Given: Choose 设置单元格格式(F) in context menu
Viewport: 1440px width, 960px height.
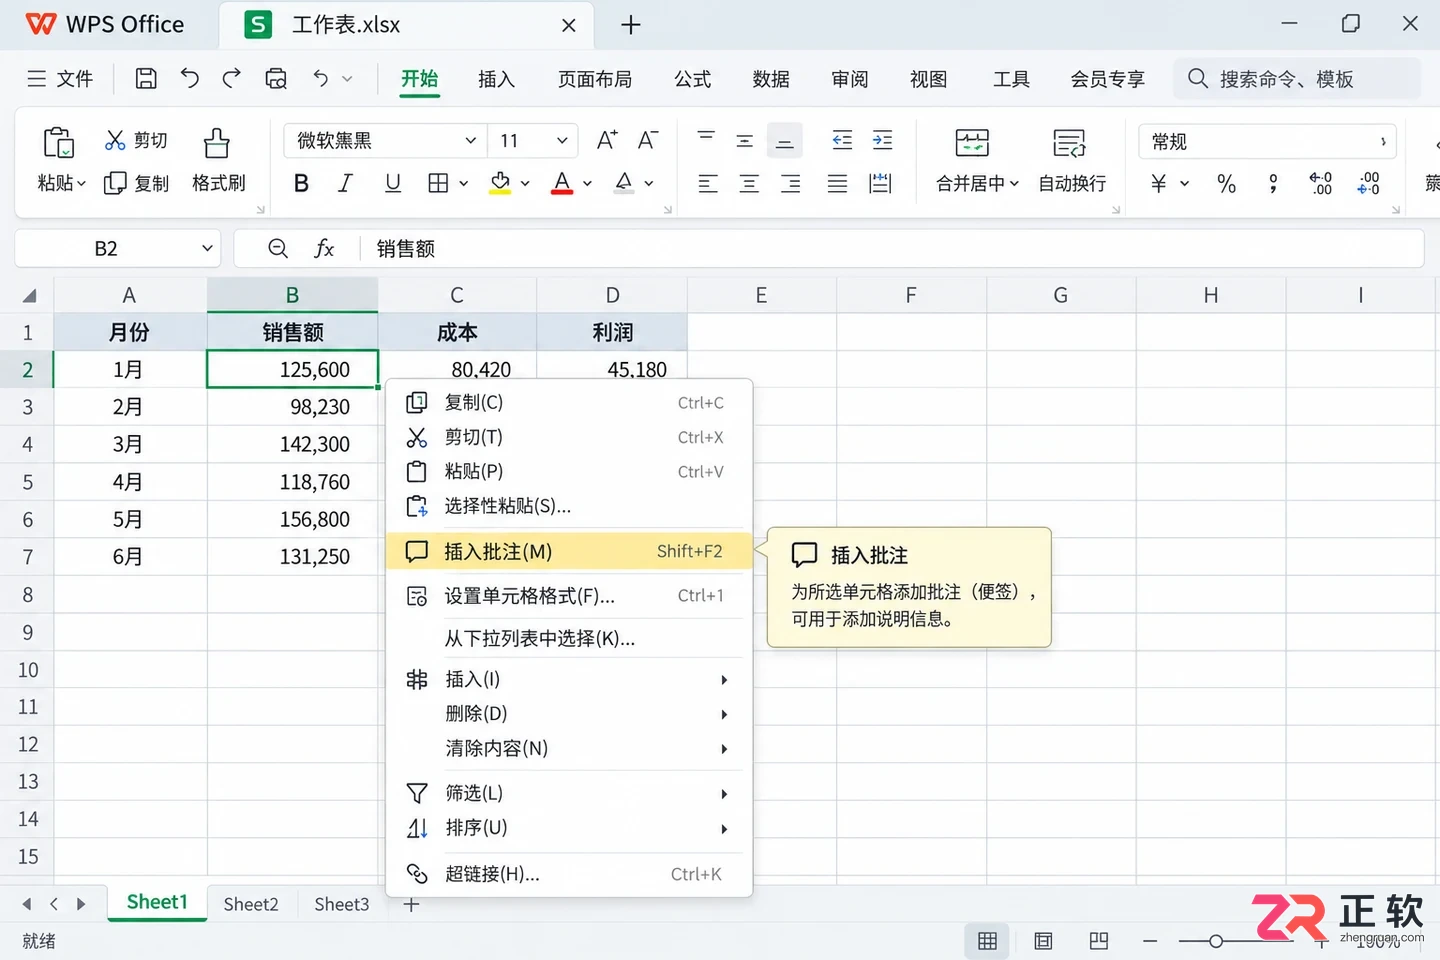Looking at the screenshot, I should point(569,596).
